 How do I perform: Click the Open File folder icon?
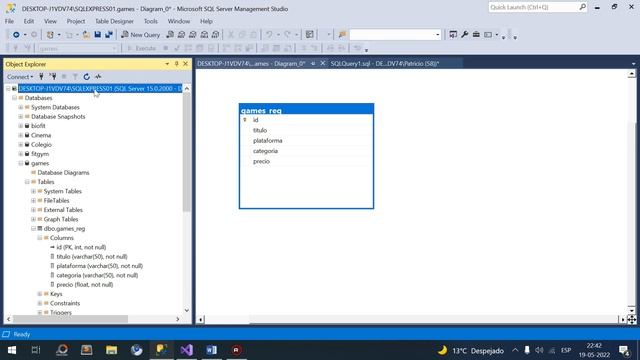[86, 35]
